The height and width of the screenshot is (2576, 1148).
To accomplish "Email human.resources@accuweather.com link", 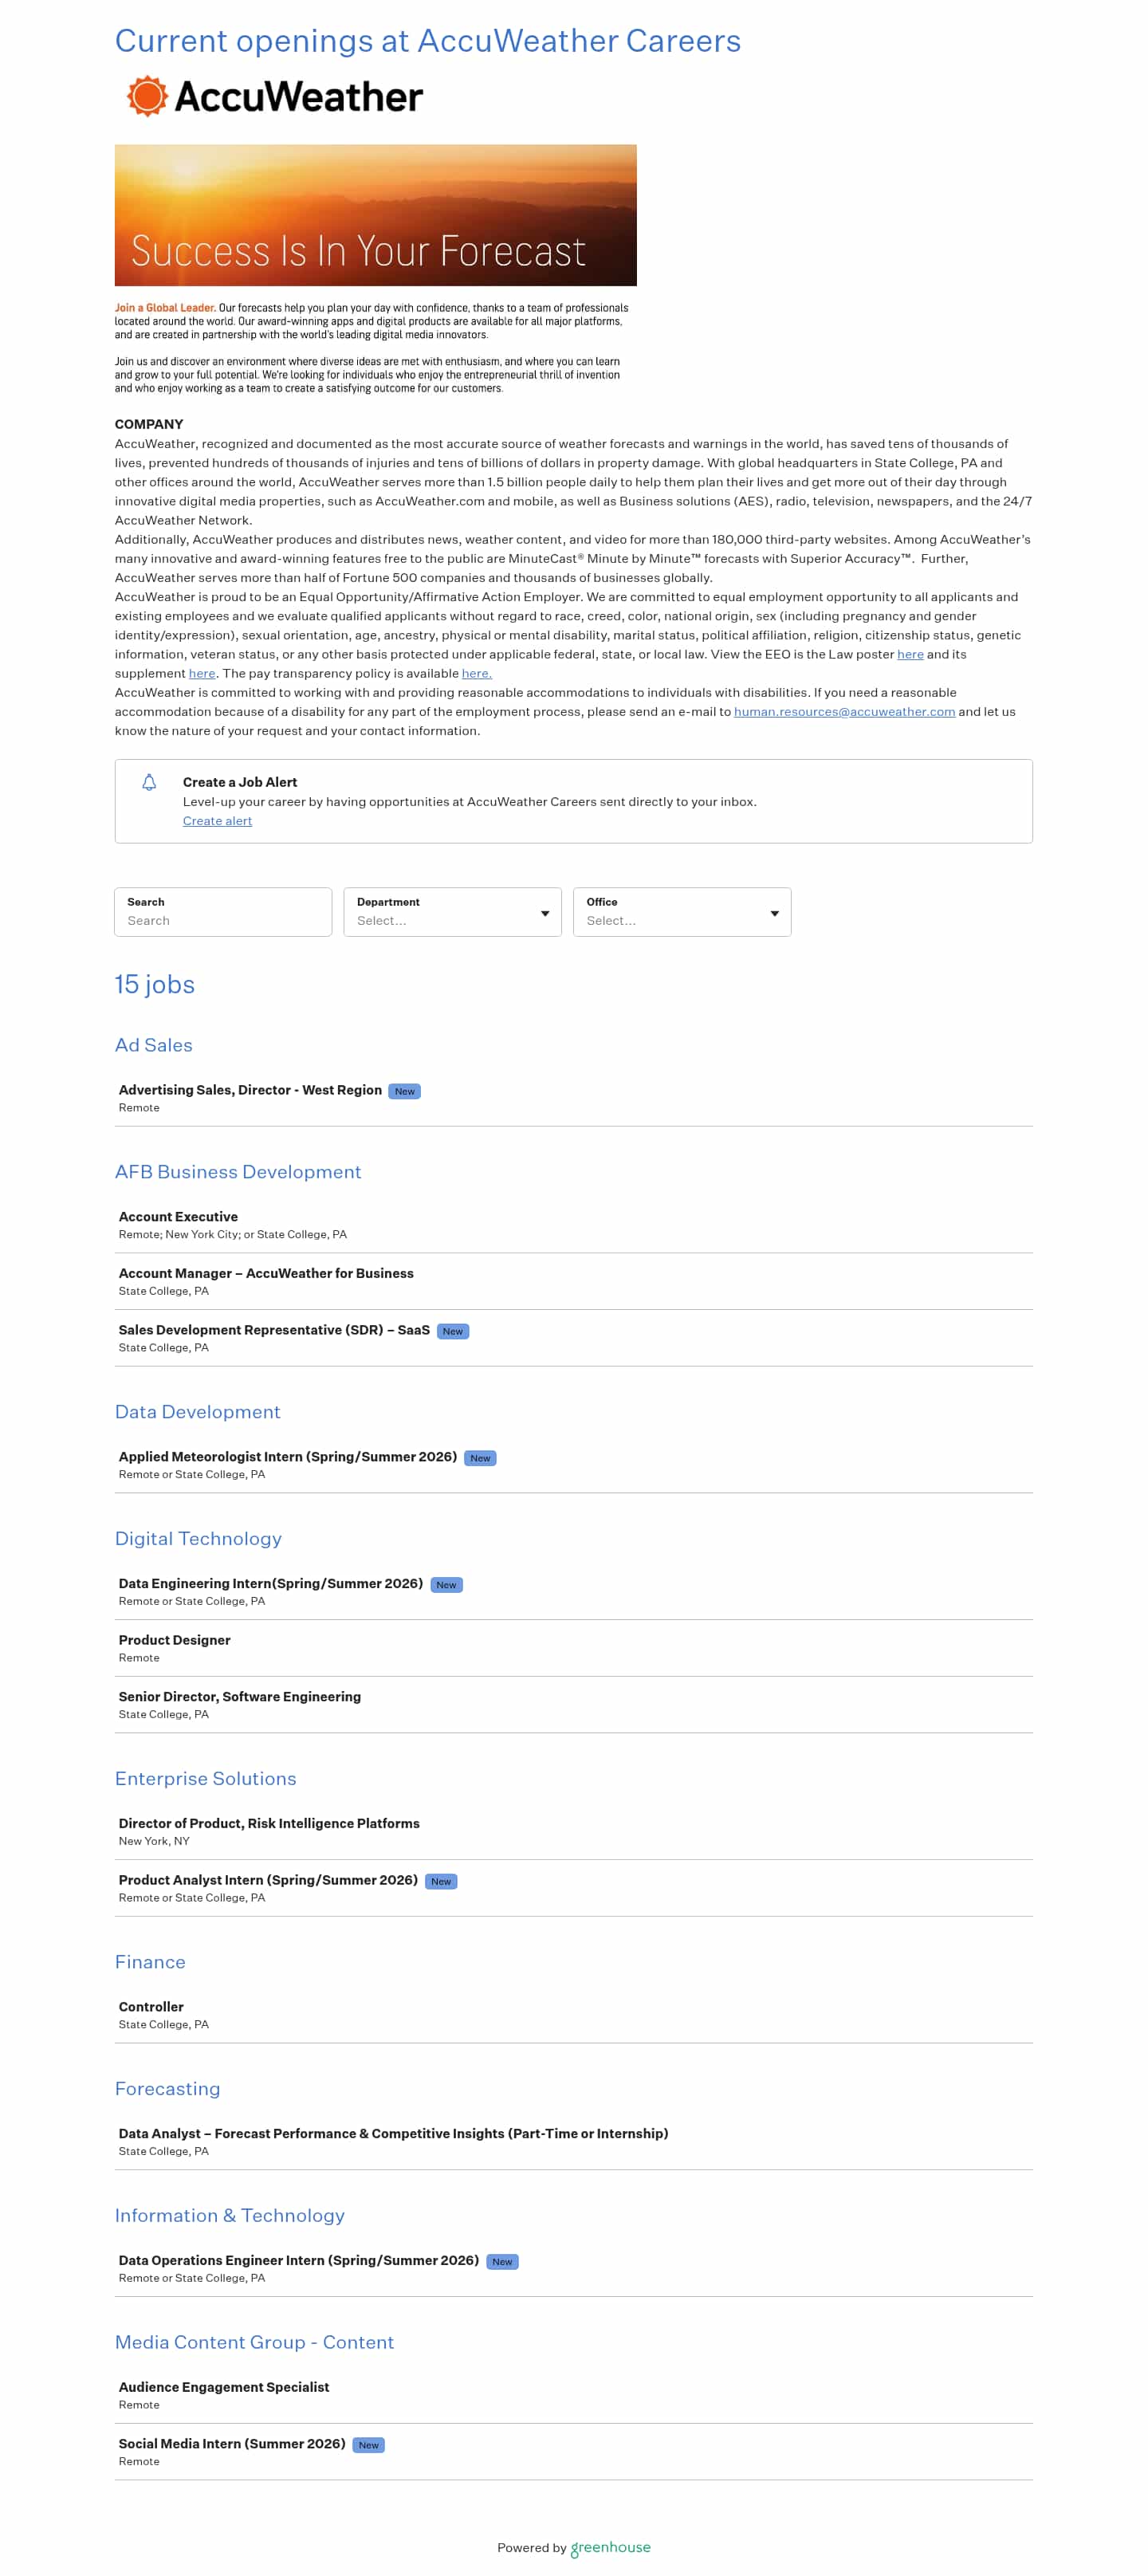I will [x=843, y=712].
